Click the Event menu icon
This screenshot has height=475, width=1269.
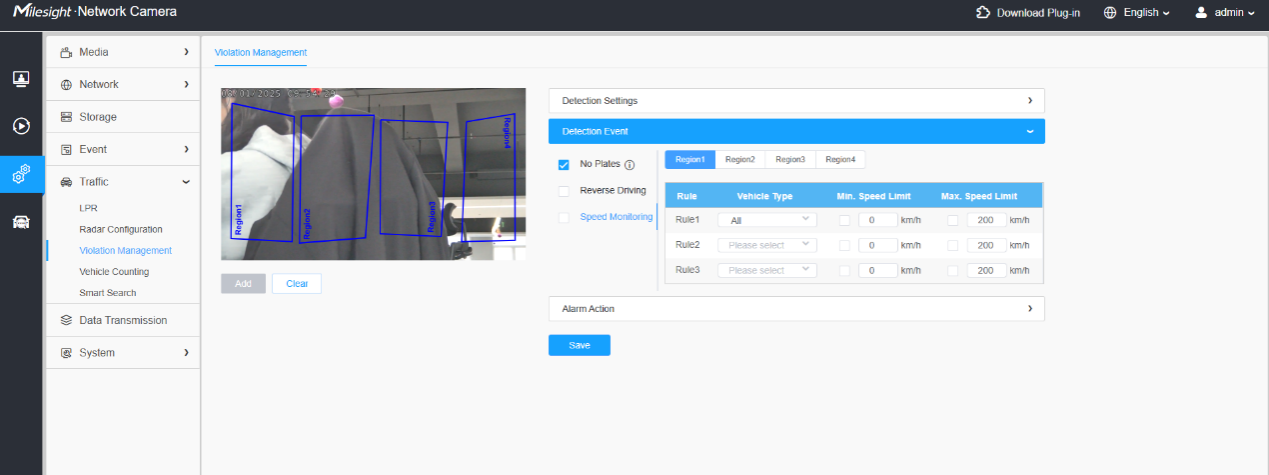click(x=67, y=149)
